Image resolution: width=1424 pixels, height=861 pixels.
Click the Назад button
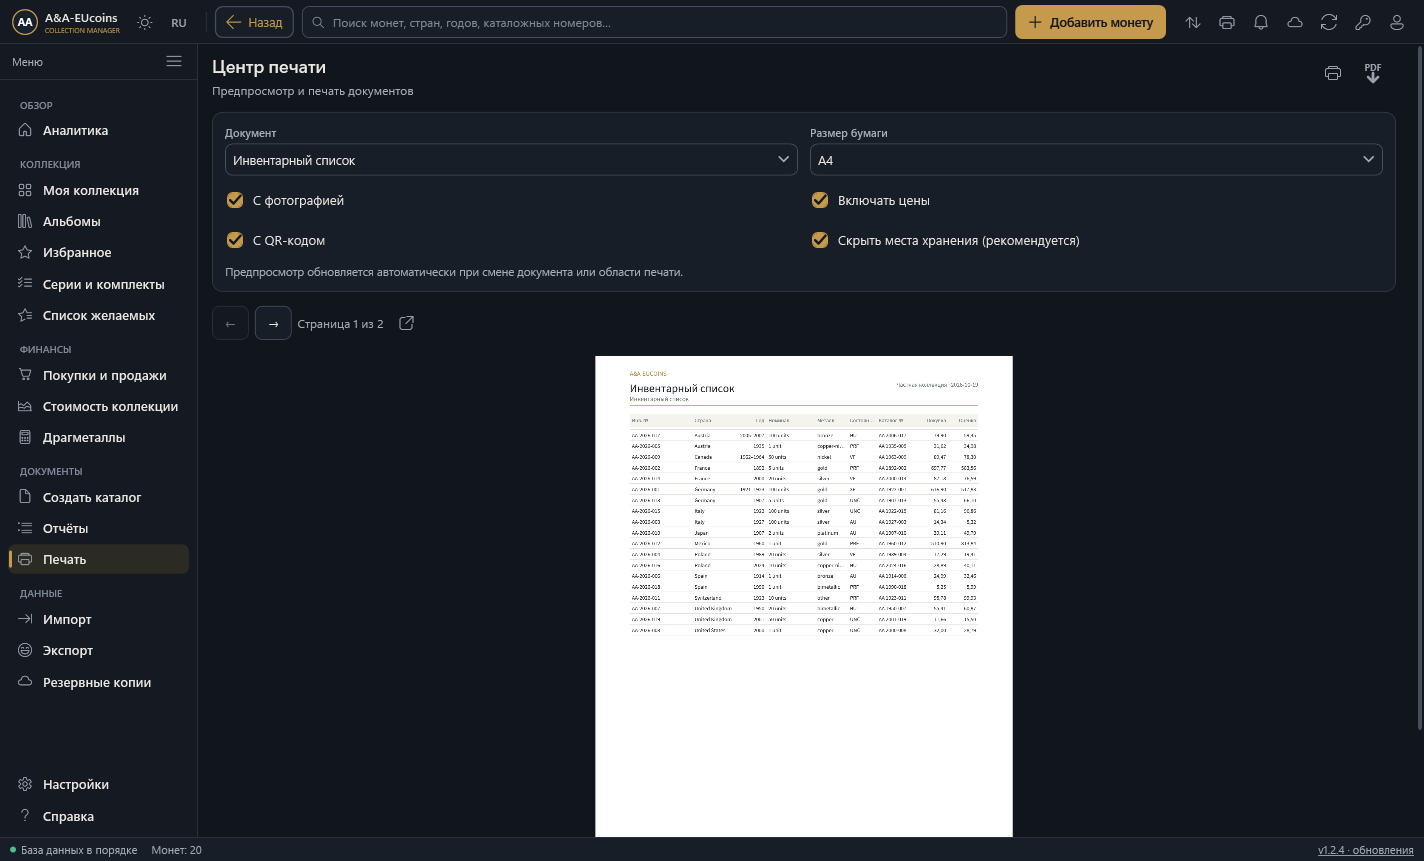[x=254, y=22]
